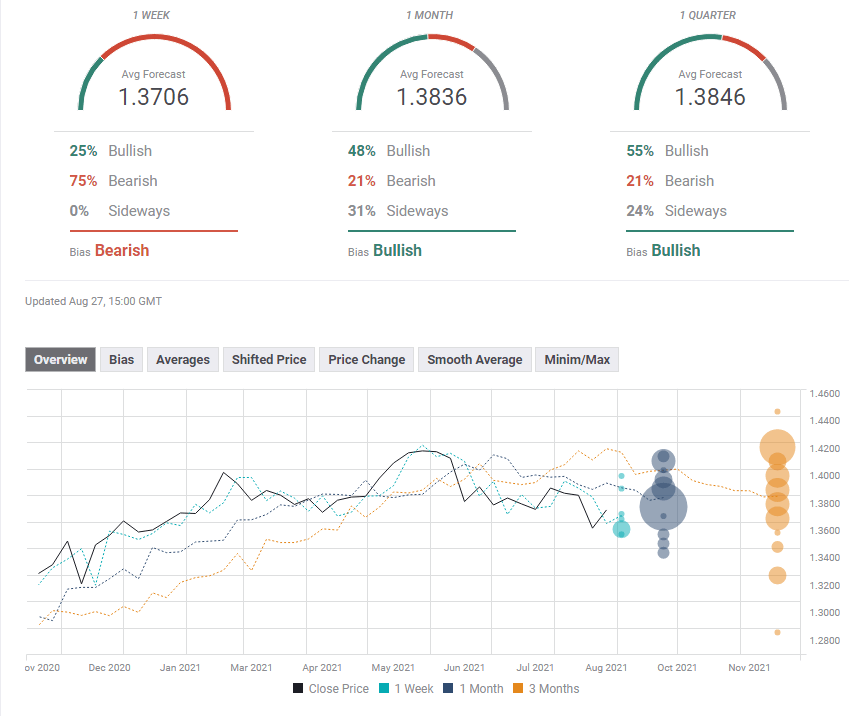The width and height of the screenshot is (849, 716).
Task: Switch to the Bias tab
Action: tap(121, 360)
